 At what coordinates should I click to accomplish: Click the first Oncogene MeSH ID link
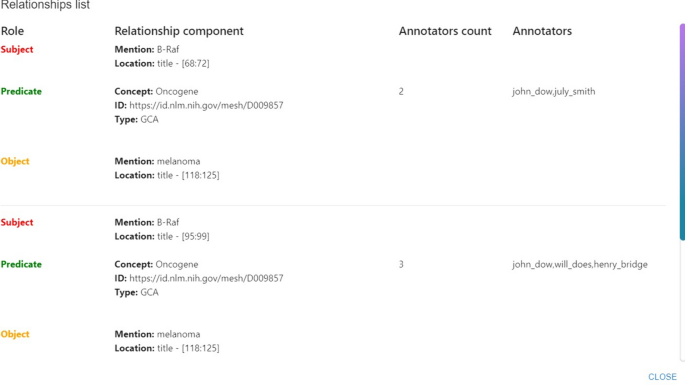pyautogui.click(x=206, y=105)
